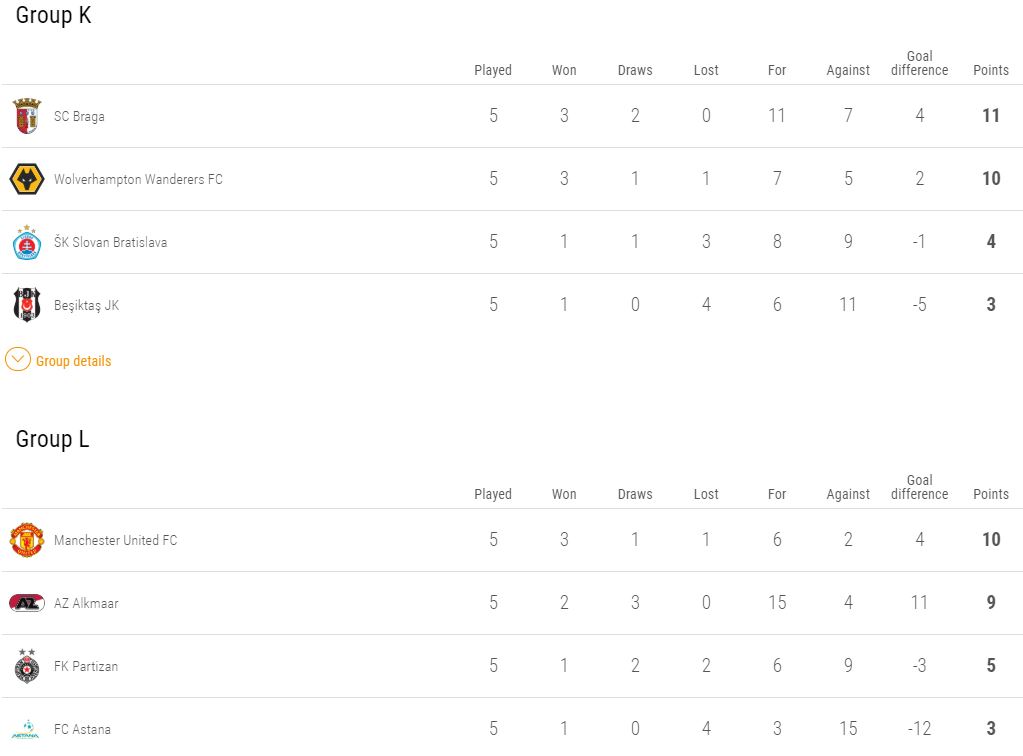The image size is (1023, 756).
Task: Click the FC Astana logo
Action: (27, 729)
